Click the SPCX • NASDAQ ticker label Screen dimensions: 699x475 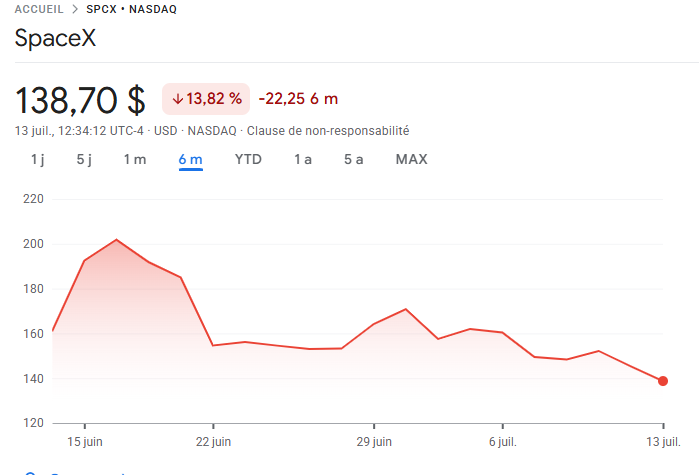[132, 9]
